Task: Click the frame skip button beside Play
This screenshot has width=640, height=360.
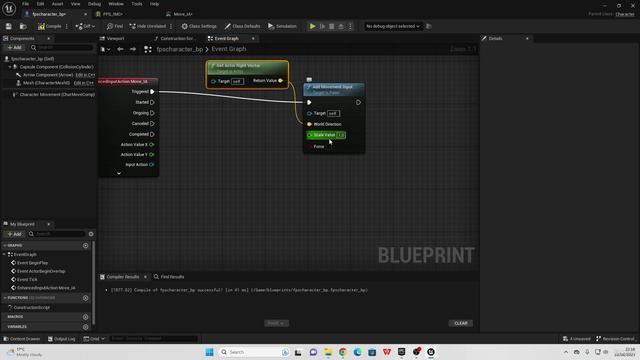Action: point(322,26)
